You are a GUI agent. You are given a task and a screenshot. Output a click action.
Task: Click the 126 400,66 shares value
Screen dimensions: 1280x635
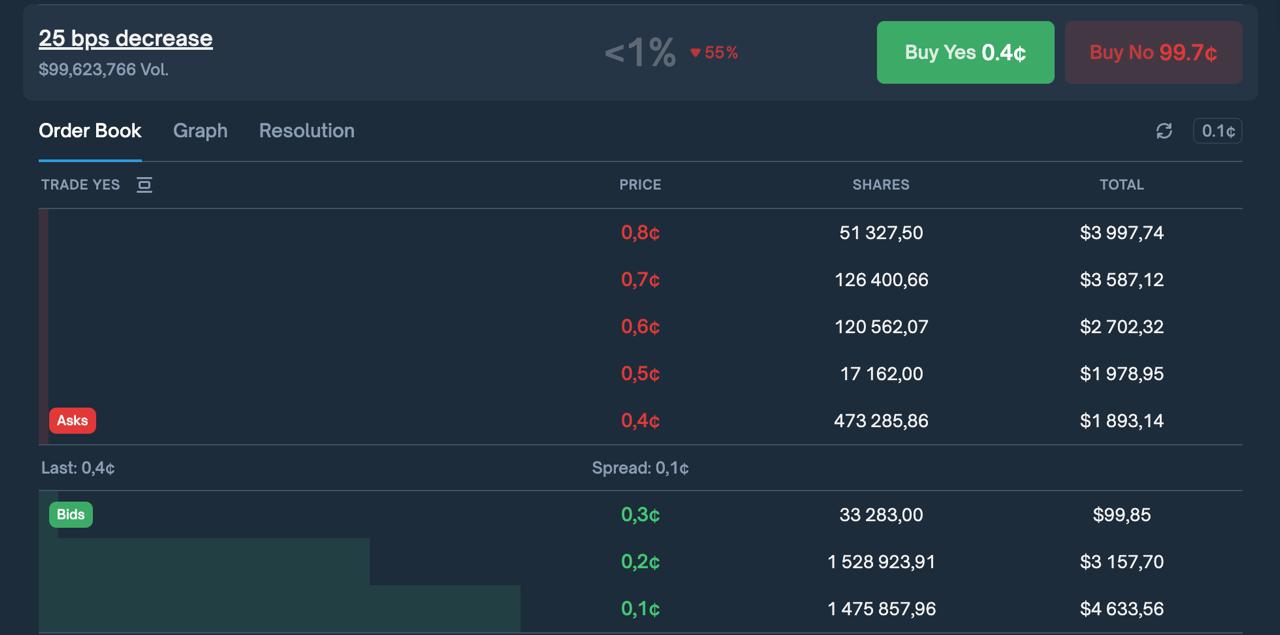pyautogui.click(x=881, y=280)
